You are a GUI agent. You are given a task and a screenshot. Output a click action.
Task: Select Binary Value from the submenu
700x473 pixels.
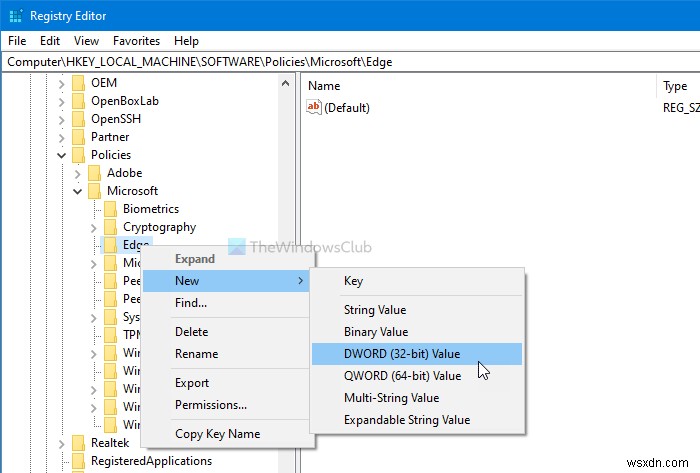pyautogui.click(x=417, y=332)
